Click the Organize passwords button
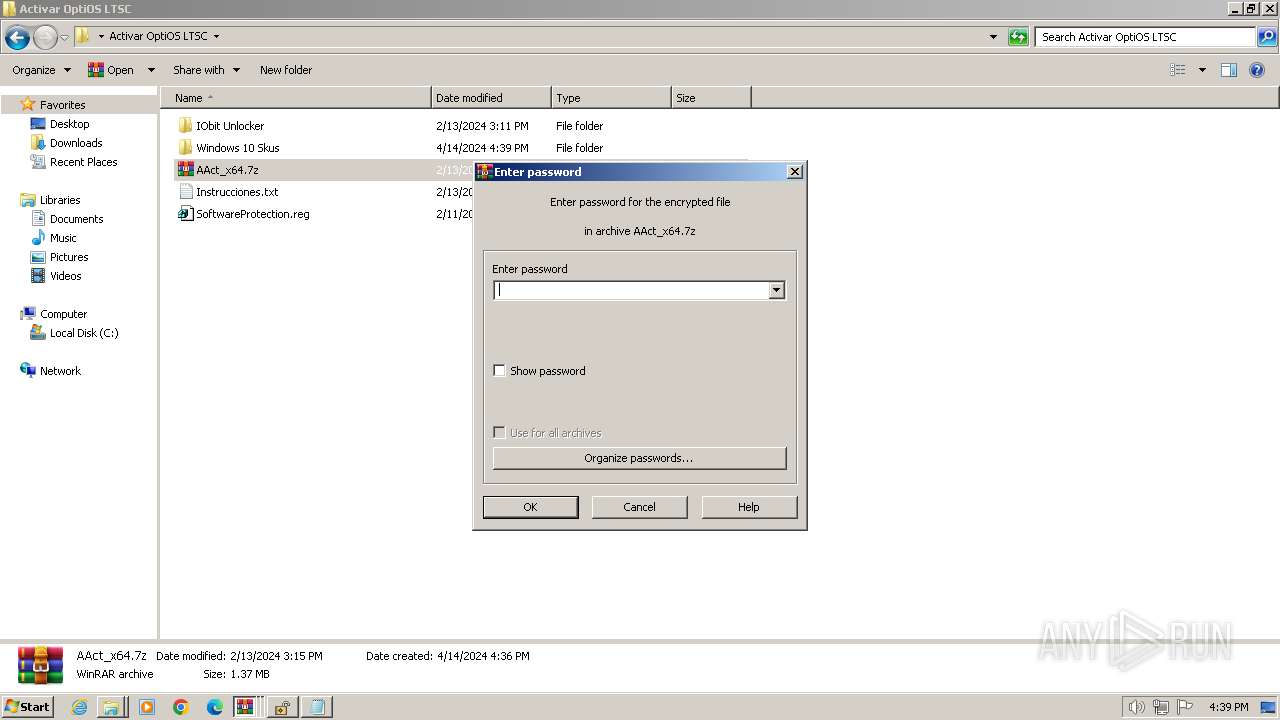The height and width of the screenshot is (720, 1280). [x=639, y=458]
